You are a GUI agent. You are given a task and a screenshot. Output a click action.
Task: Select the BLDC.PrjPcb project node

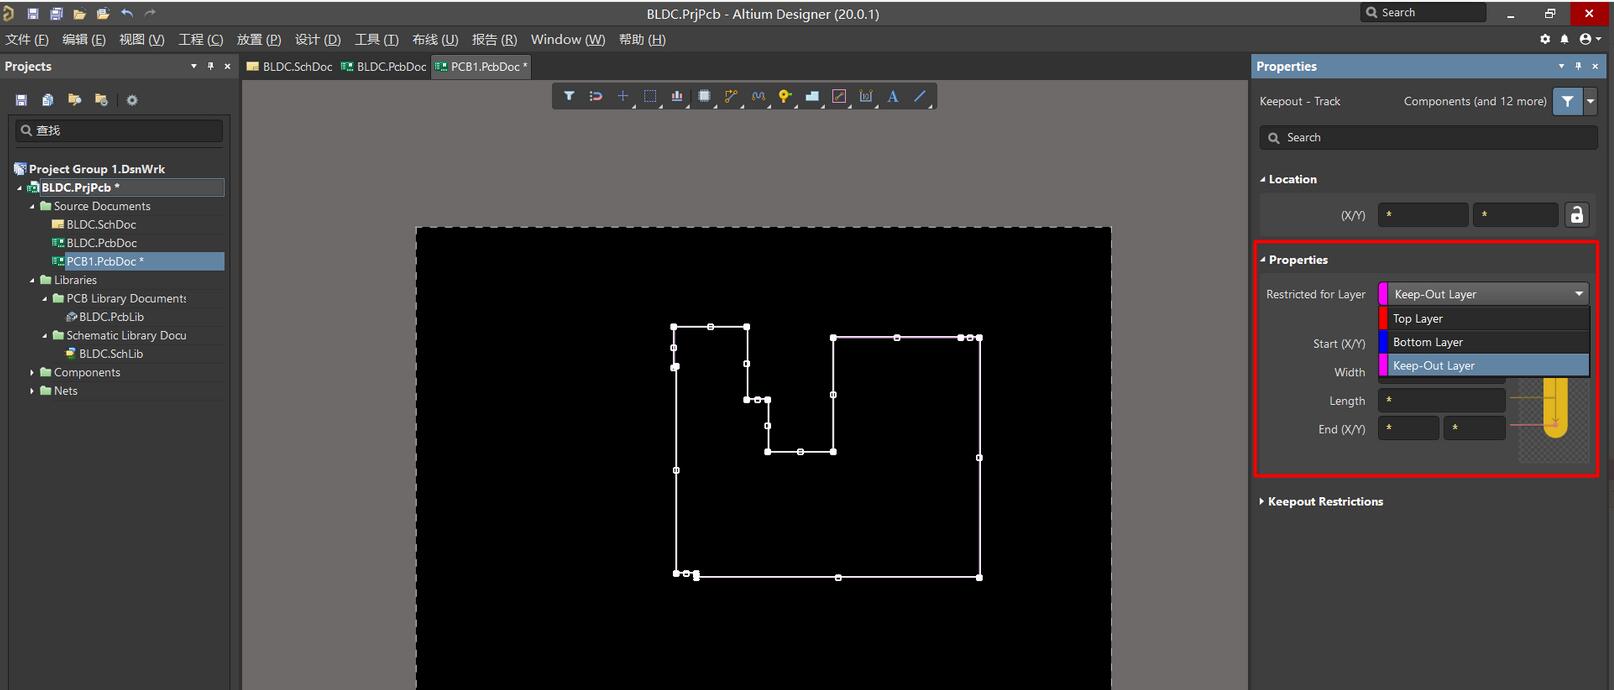tap(79, 188)
